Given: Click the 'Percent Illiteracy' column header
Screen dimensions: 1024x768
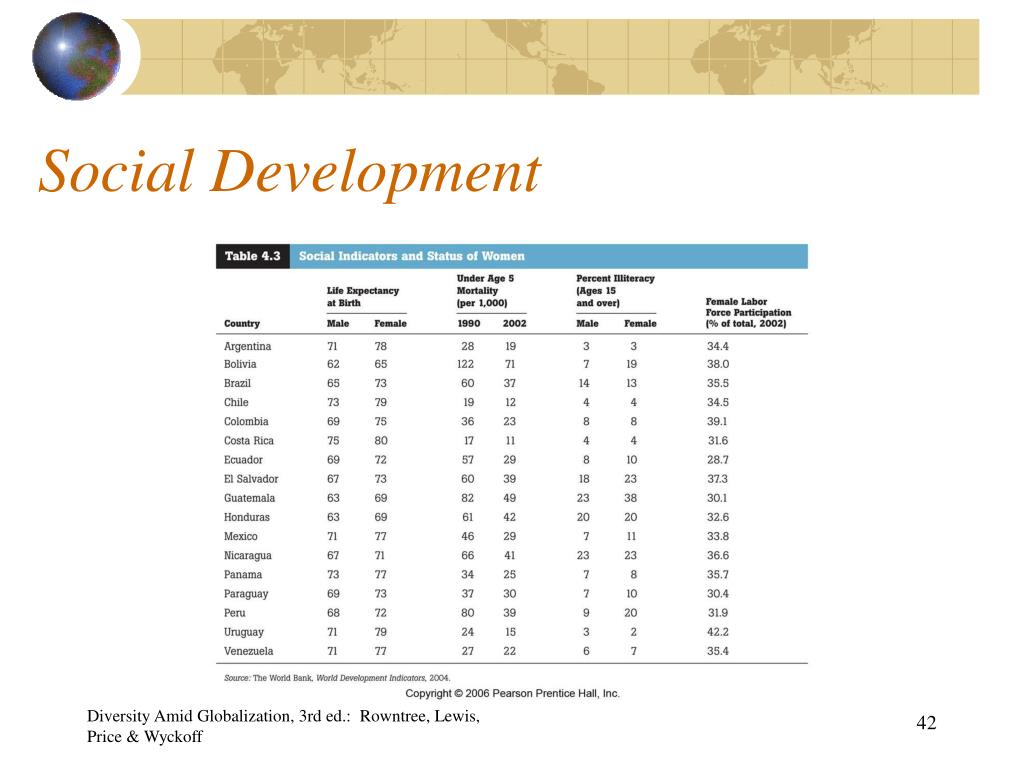Looking at the screenshot, I should tap(615, 291).
